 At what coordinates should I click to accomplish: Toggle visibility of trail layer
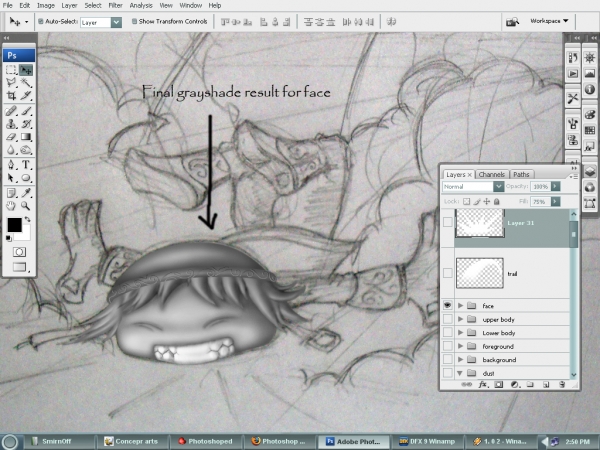coord(447,273)
